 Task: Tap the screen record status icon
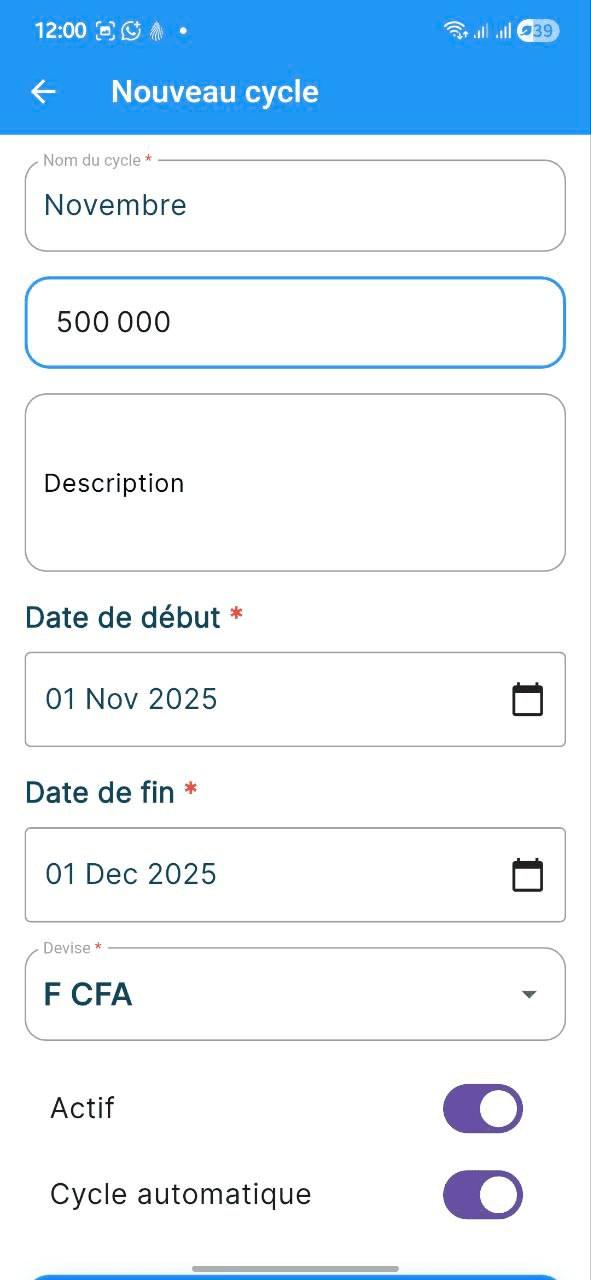[x=104, y=31]
